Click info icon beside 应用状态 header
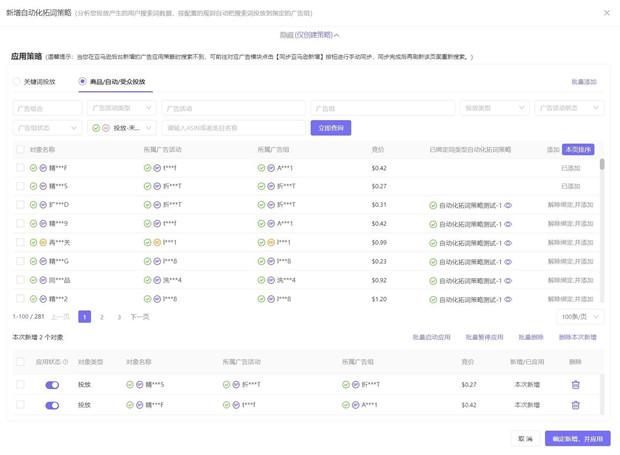620x455 pixels. click(66, 362)
